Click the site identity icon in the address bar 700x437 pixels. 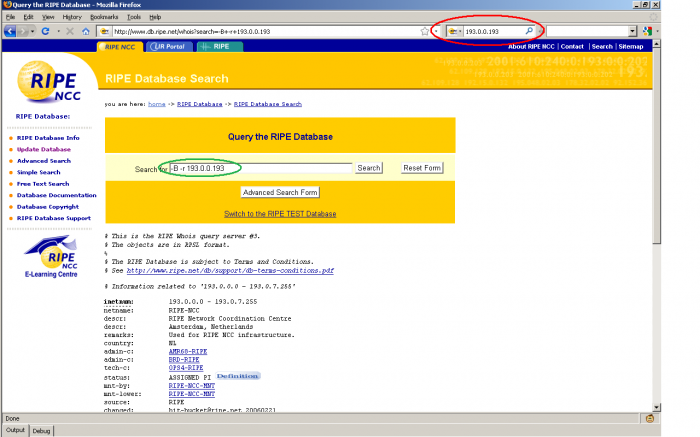click(104, 31)
